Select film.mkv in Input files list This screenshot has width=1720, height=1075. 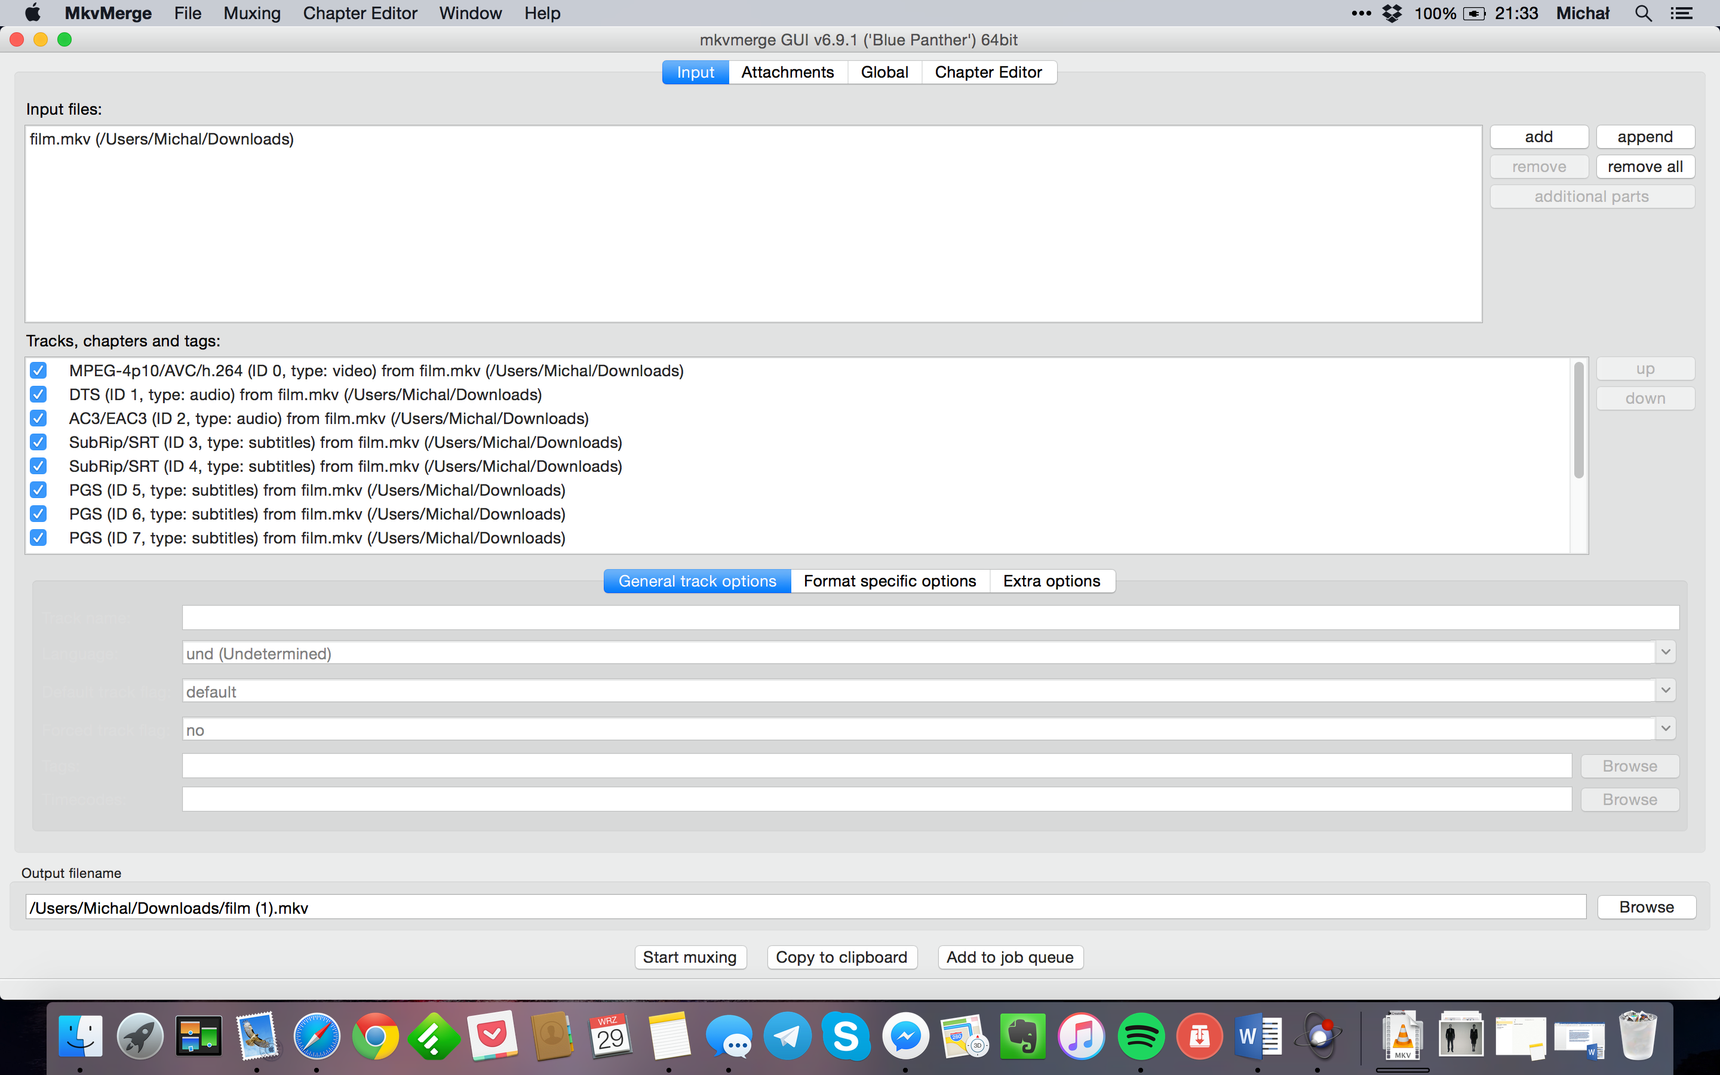click(x=162, y=139)
